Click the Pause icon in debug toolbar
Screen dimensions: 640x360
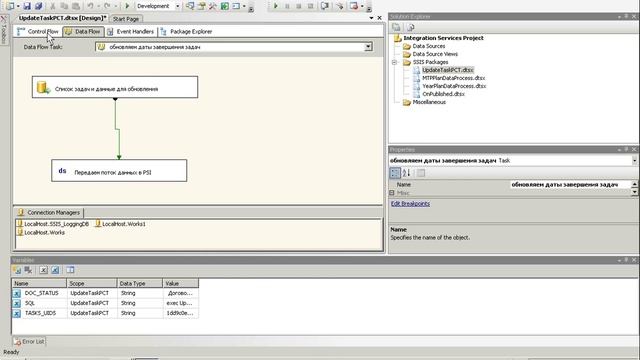tap(287, 6)
